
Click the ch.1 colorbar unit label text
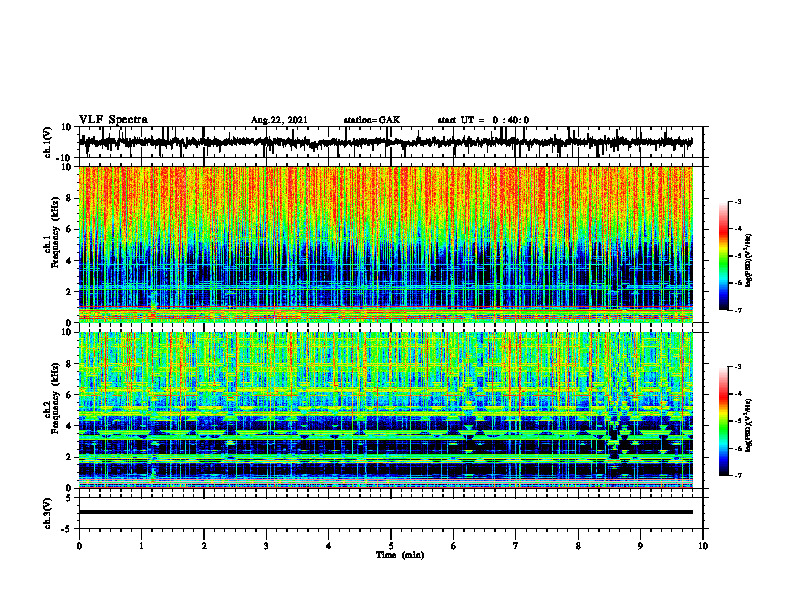tap(748, 261)
